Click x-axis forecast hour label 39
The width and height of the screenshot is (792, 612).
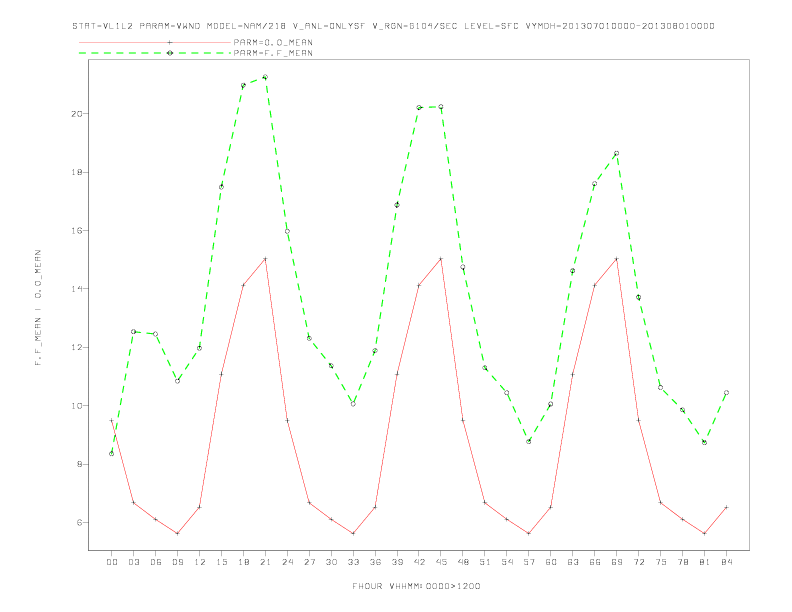coord(397,562)
